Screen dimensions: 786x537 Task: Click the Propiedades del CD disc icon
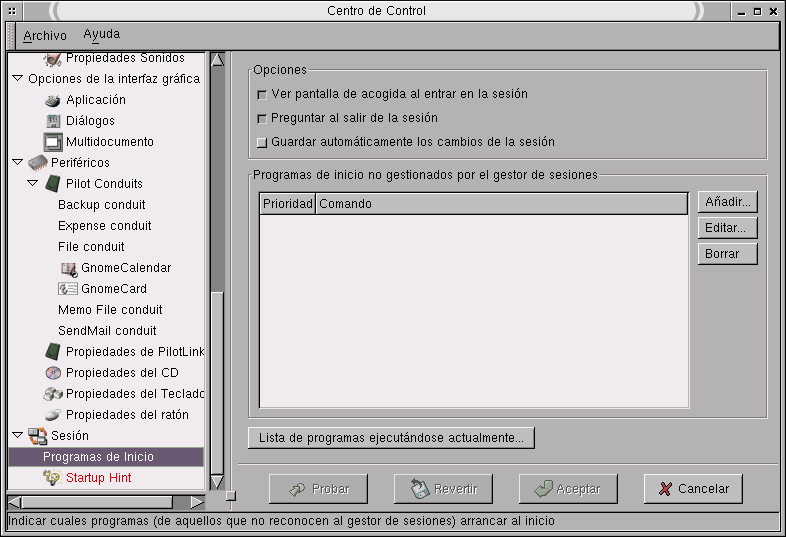tap(53, 373)
